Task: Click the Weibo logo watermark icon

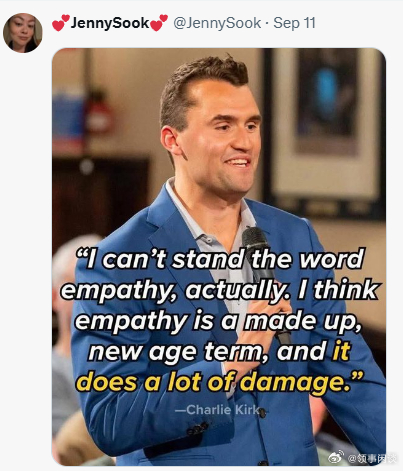Action: click(336, 457)
